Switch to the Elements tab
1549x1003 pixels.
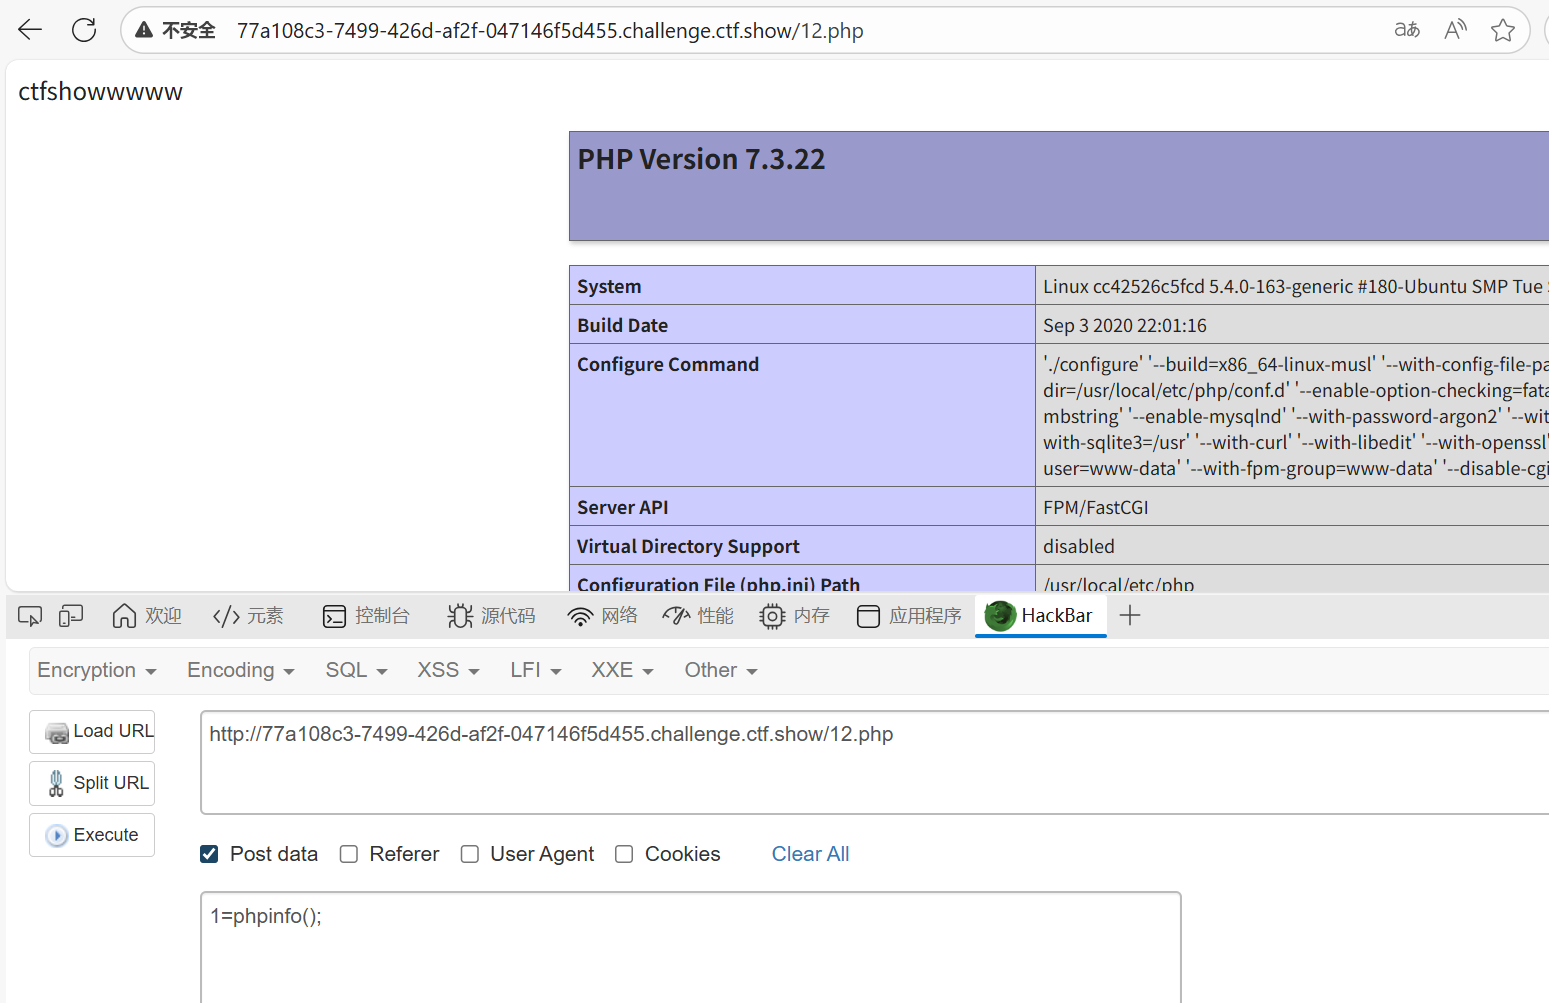pos(248,616)
